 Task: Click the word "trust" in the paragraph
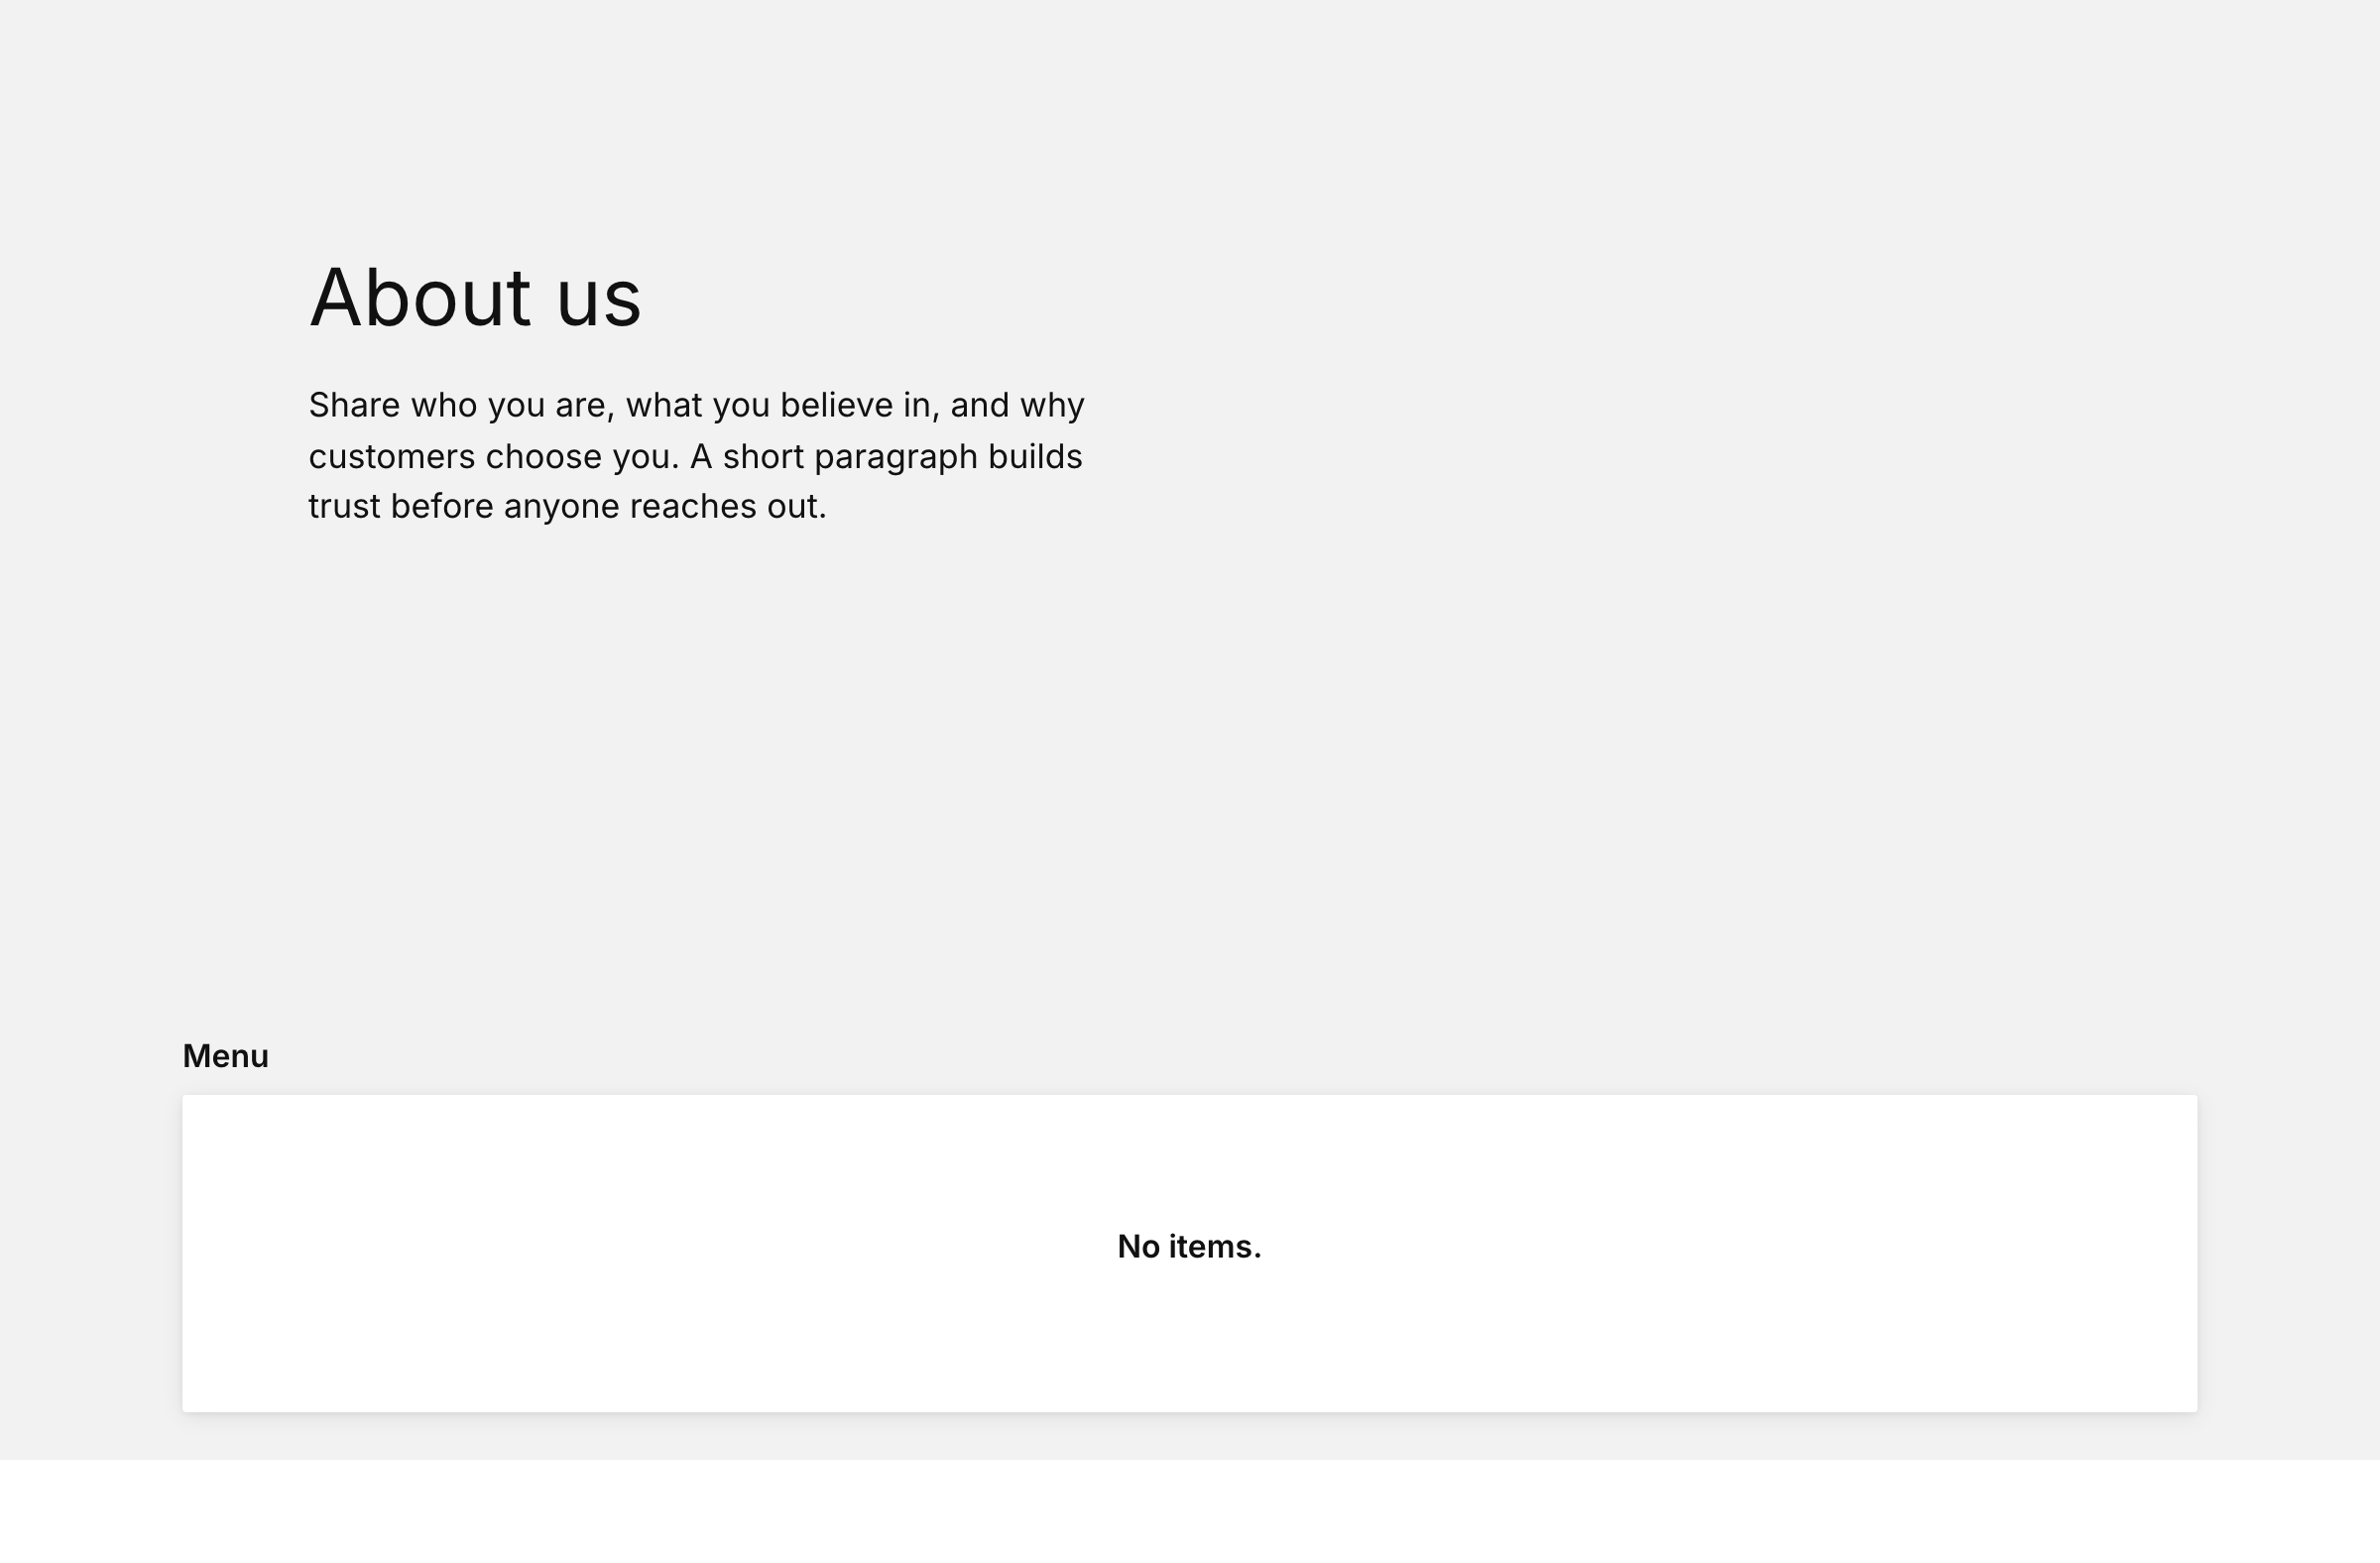tap(344, 507)
